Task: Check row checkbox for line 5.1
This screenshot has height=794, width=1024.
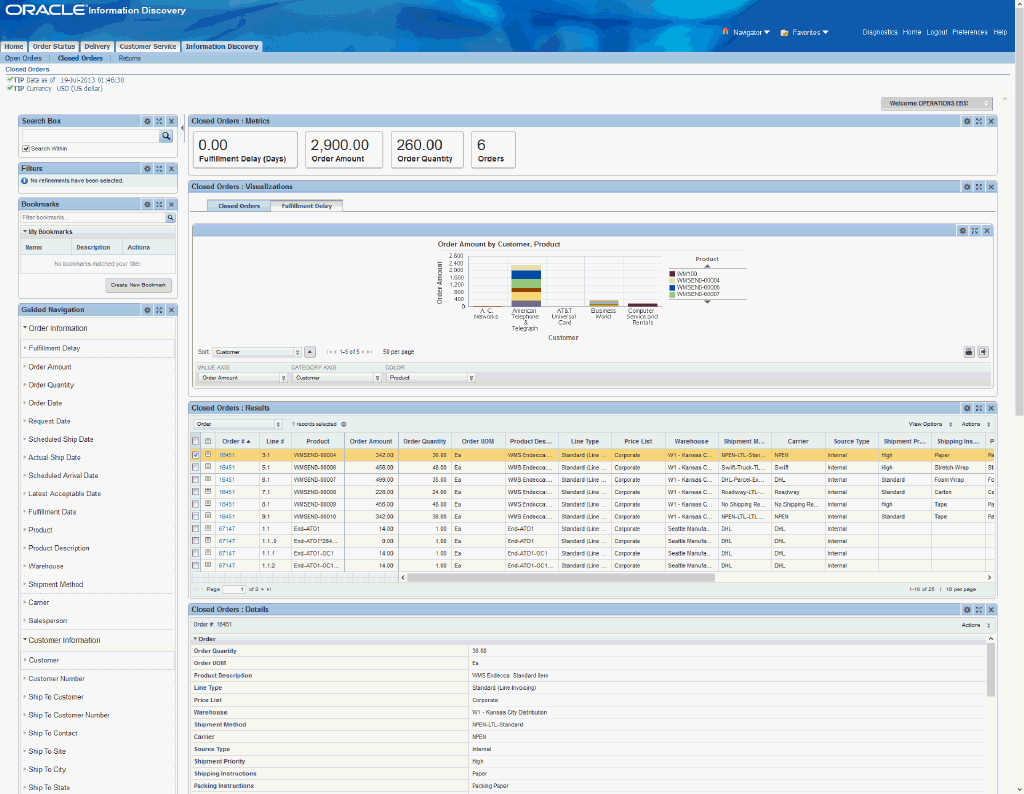Action: point(195,467)
